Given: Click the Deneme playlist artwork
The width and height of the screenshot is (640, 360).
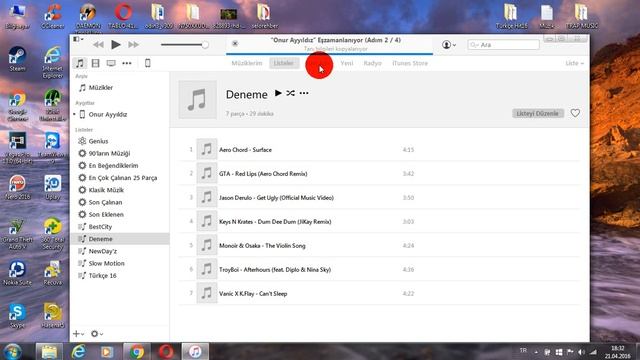Looking at the screenshot, I should click(x=198, y=100).
